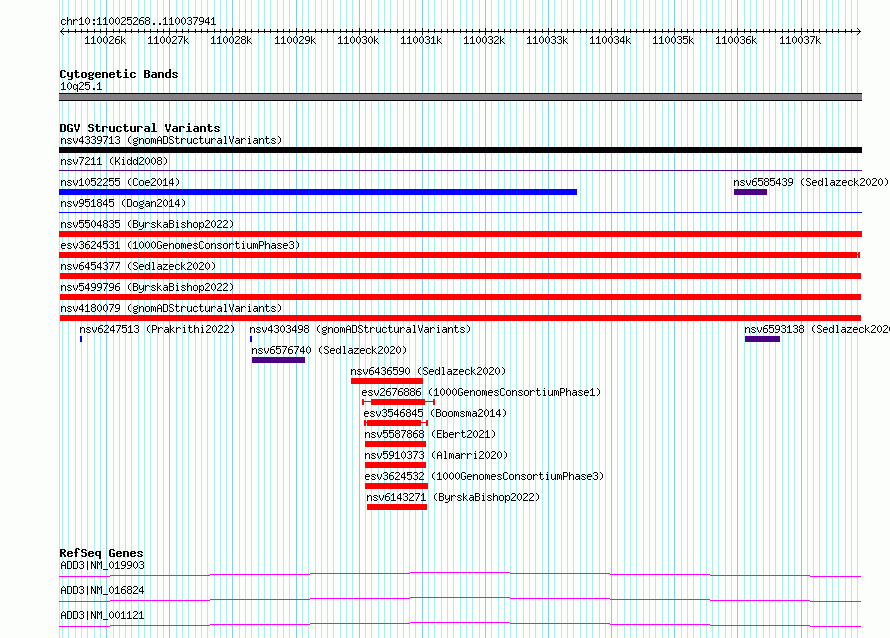
Task: Select the red nsv5910373 variant bar
Action: tap(395, 465)
